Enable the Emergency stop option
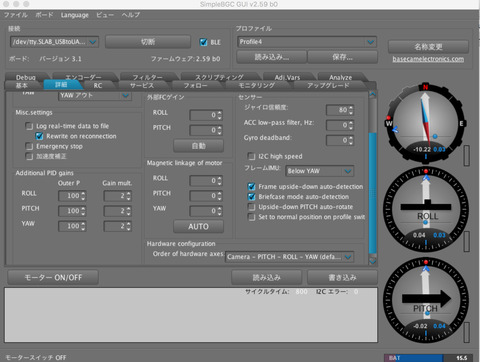The image size is (480, 362). (x=29, y=146)
